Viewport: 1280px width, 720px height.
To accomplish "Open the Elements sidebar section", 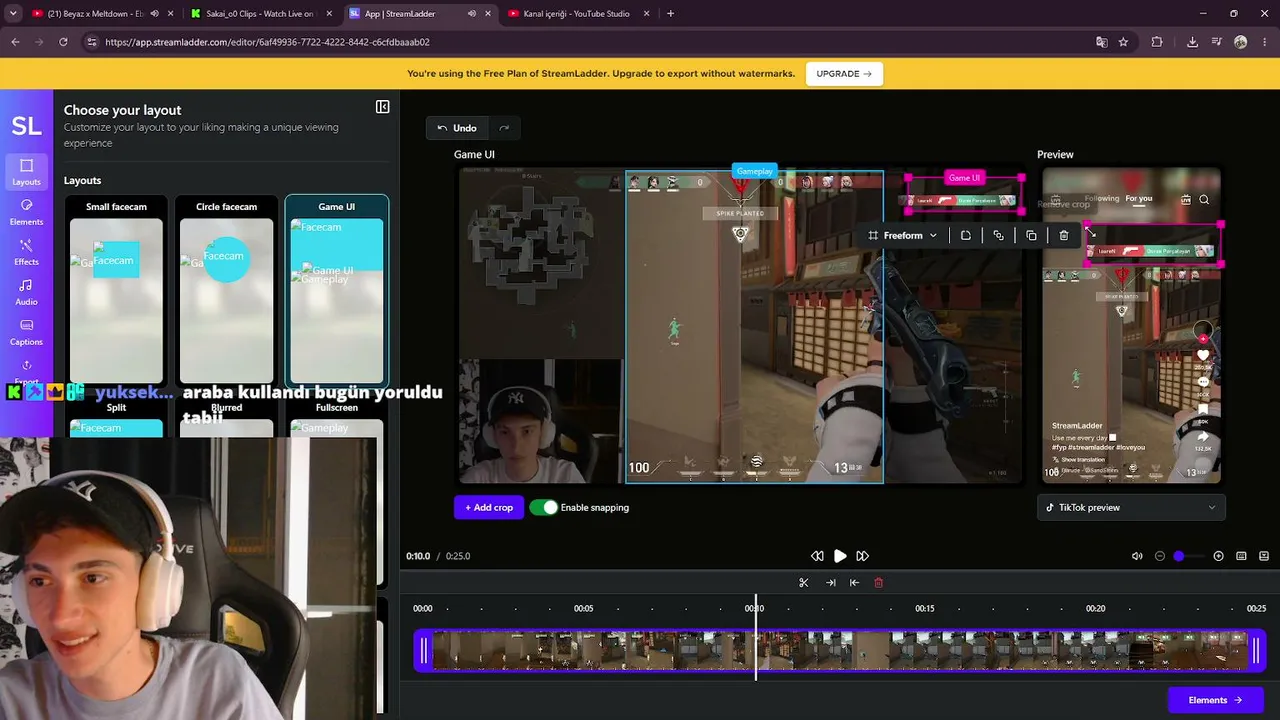I will [x=26, y=211].
